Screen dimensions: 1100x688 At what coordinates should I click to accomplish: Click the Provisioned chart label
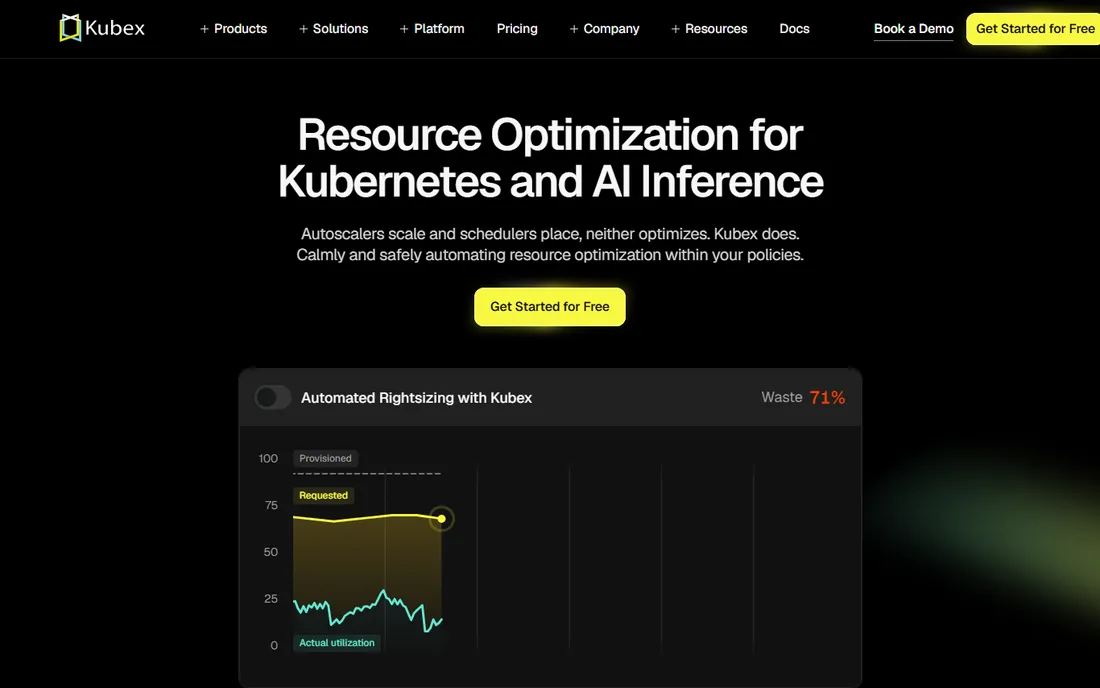pyautogui.click(x=326, y=459)
